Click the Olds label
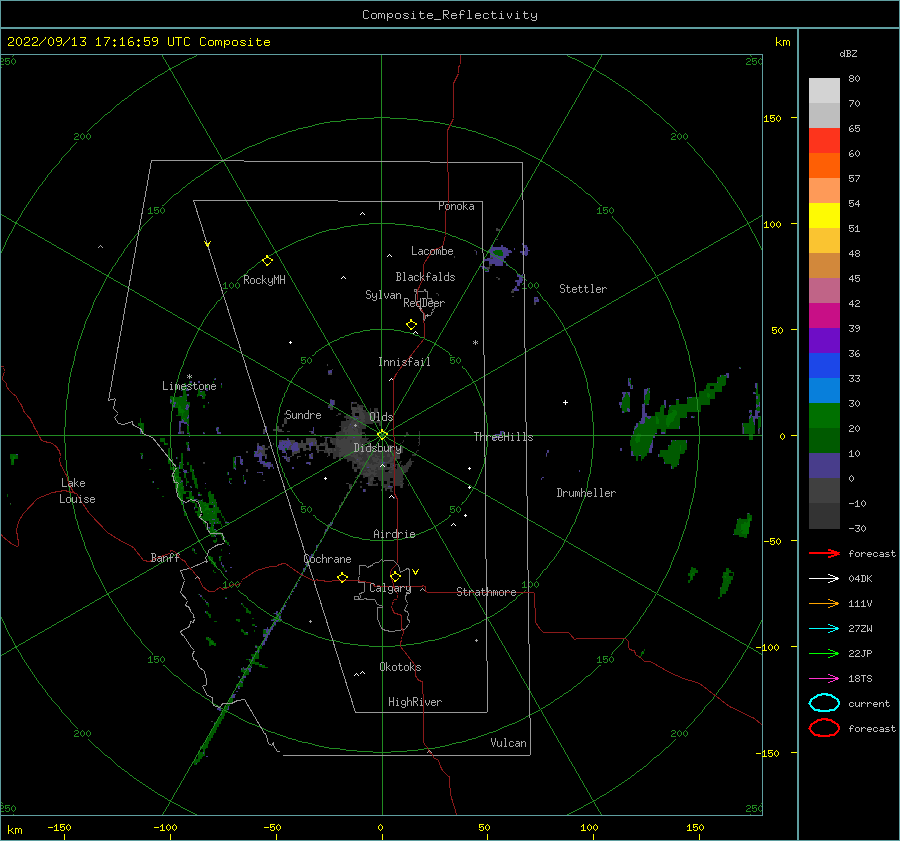This screenshot has height=841, width=900. tap(381, 417)
